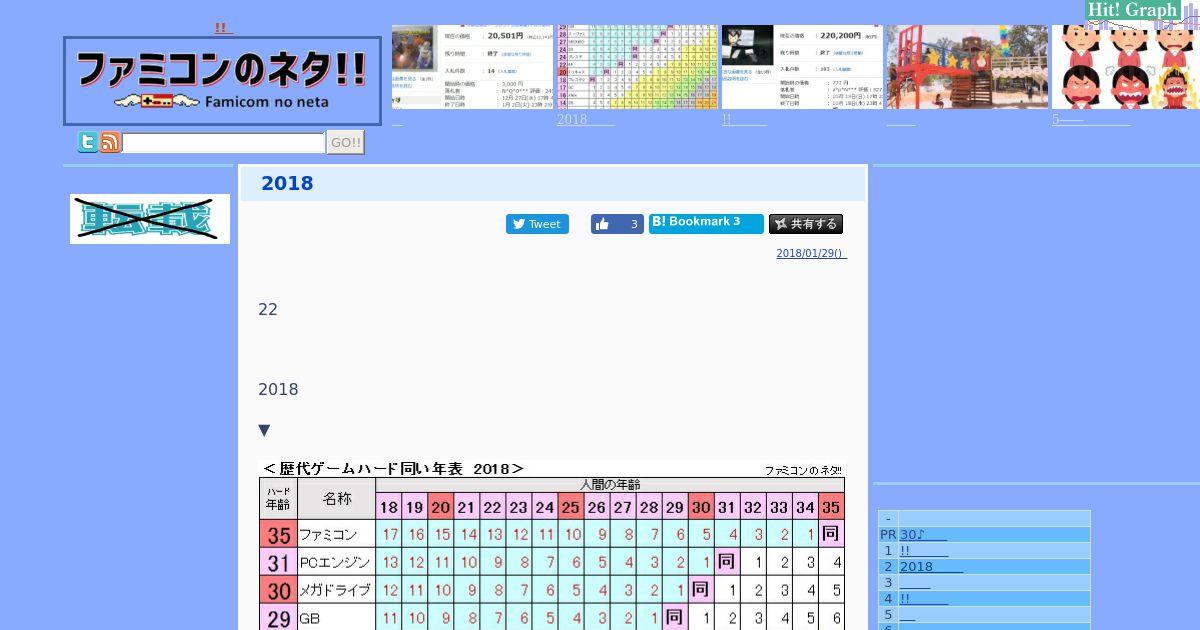Click the dark 共有する share button
1200x630 pixels.
(x=806, y=224)
